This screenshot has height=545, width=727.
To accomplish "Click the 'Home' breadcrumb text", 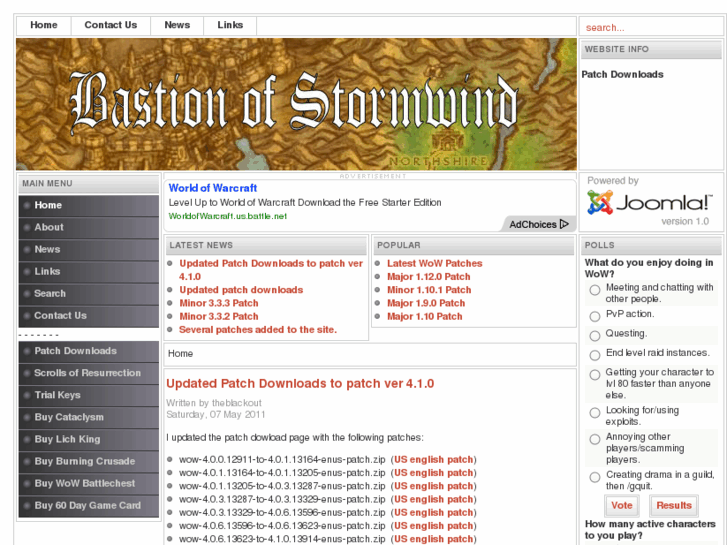I will tap(180, 353).
